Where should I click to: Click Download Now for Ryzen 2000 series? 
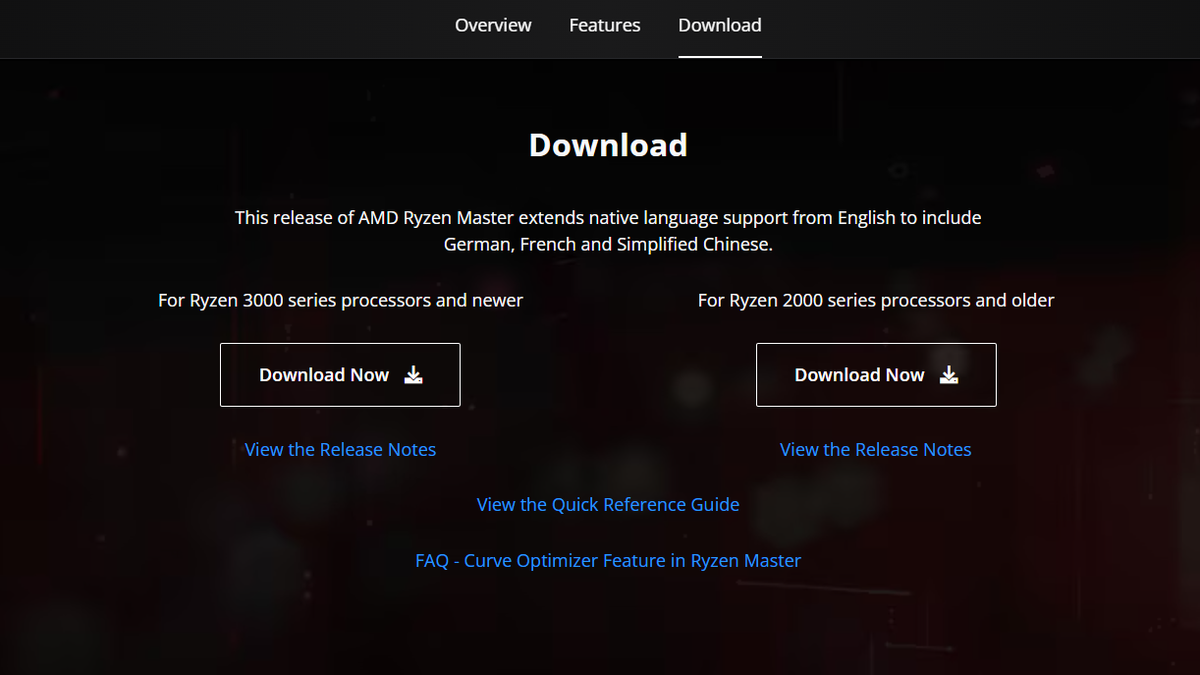coord(876,375)
